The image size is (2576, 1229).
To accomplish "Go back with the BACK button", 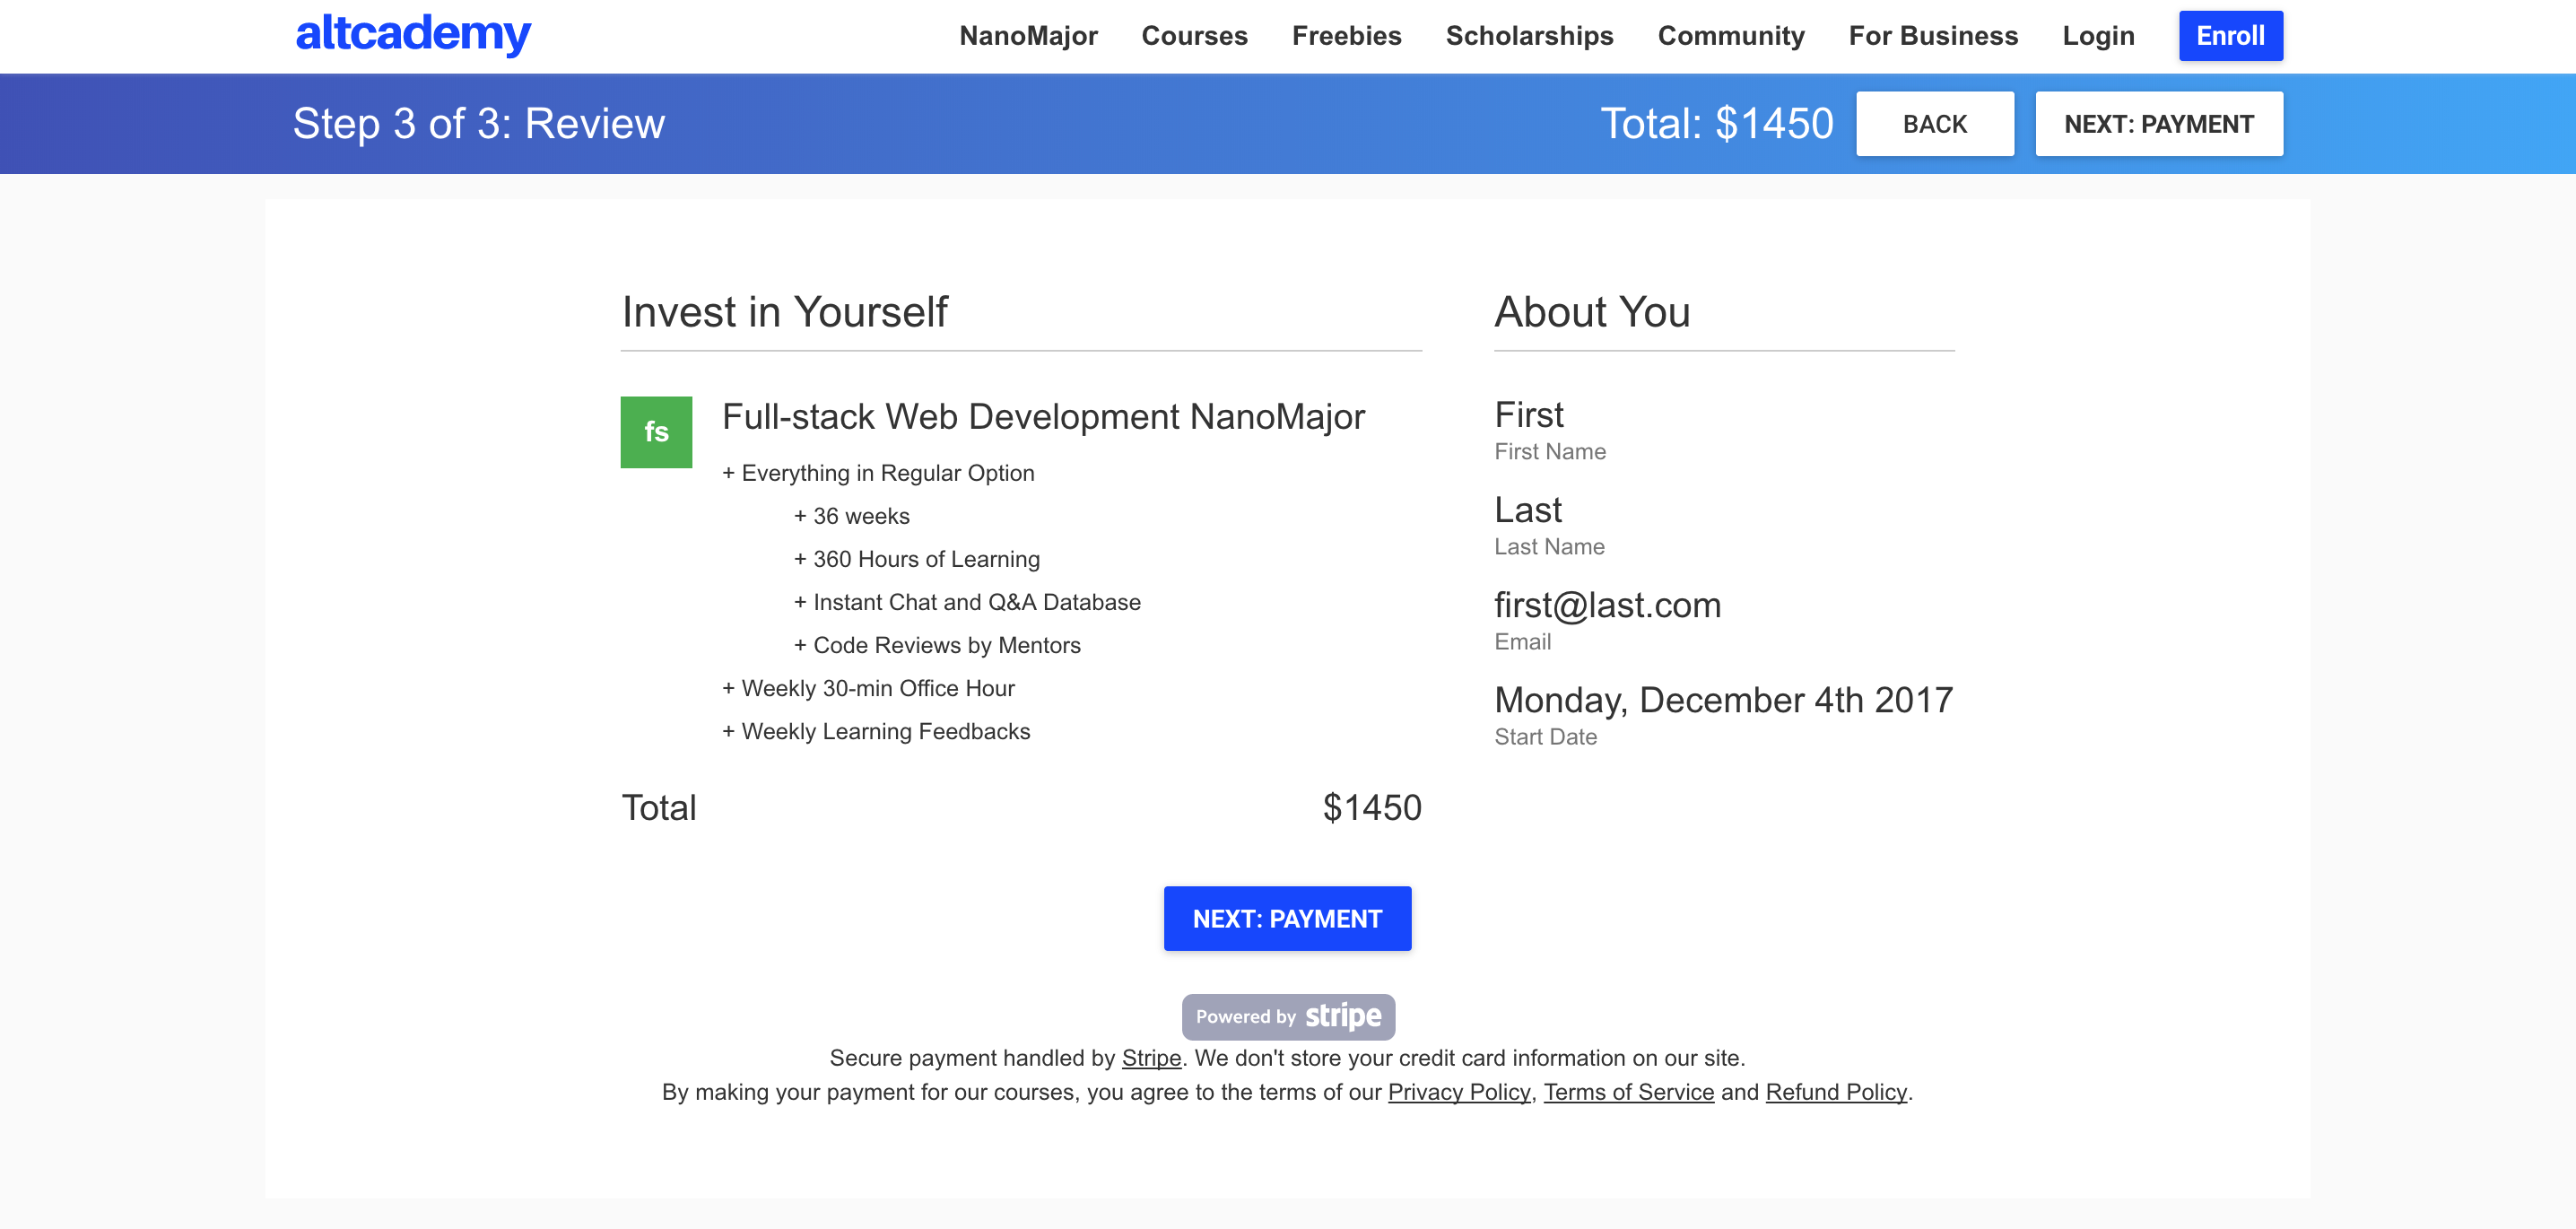I will [1934, 124].
